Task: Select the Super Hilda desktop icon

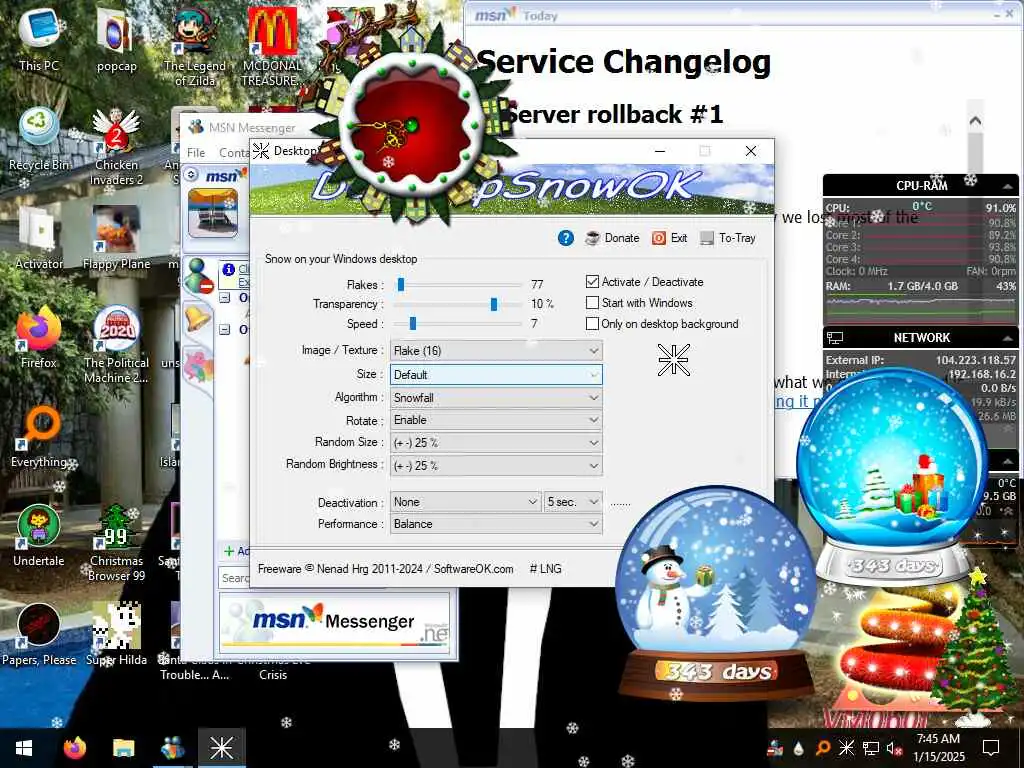Action: pyautogui.click(x=116, y=636)
